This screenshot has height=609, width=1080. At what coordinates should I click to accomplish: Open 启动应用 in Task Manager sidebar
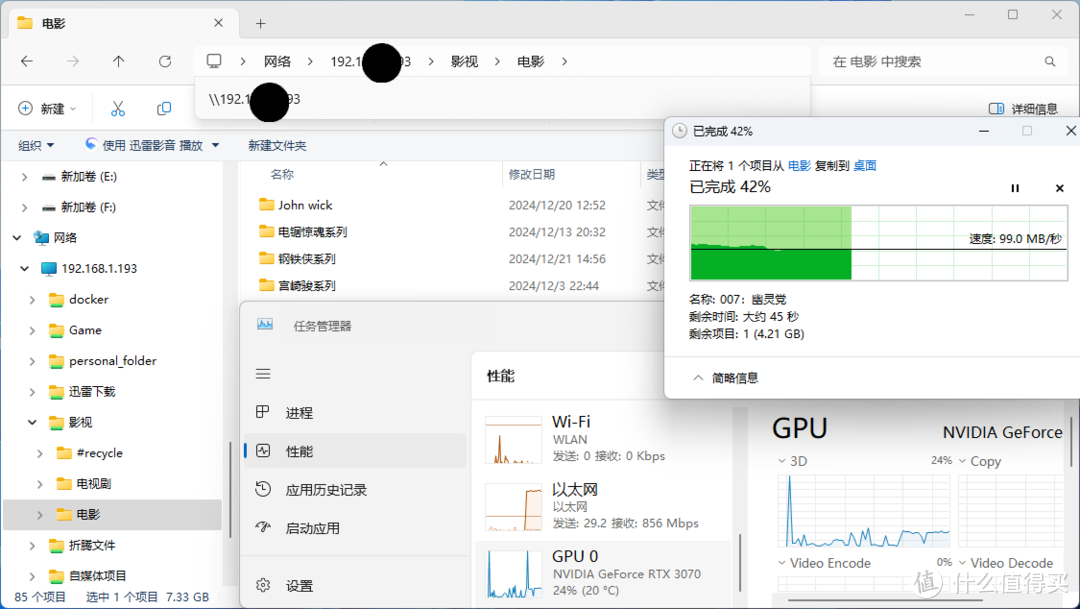click(315, 527)
